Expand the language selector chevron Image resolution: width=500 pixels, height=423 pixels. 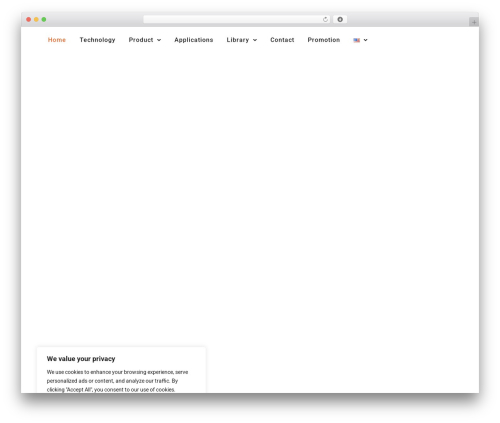(366, 40)
